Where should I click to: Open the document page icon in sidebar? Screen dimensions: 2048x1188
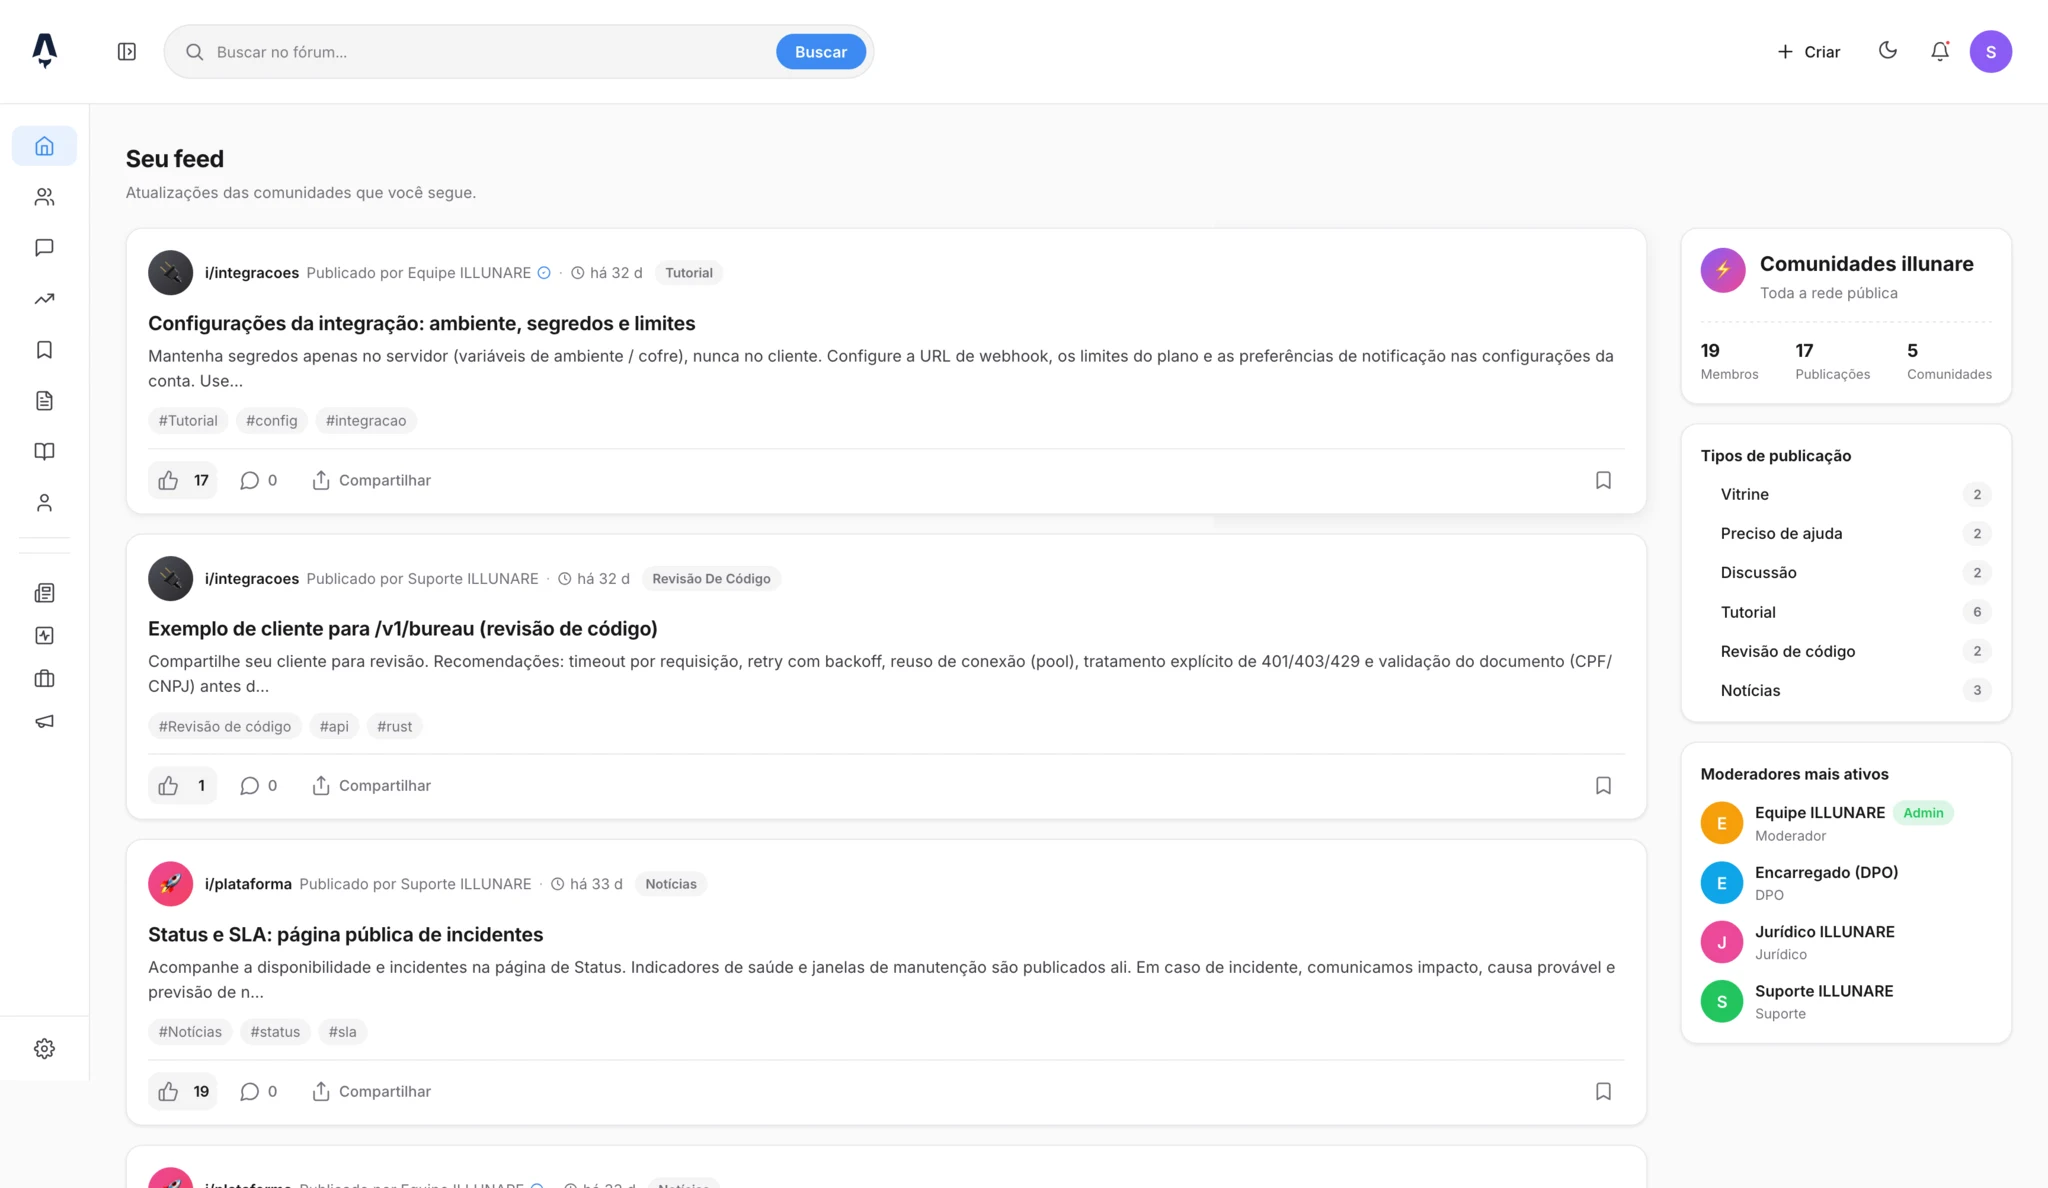pyautogui.click(x=44, y=401)
